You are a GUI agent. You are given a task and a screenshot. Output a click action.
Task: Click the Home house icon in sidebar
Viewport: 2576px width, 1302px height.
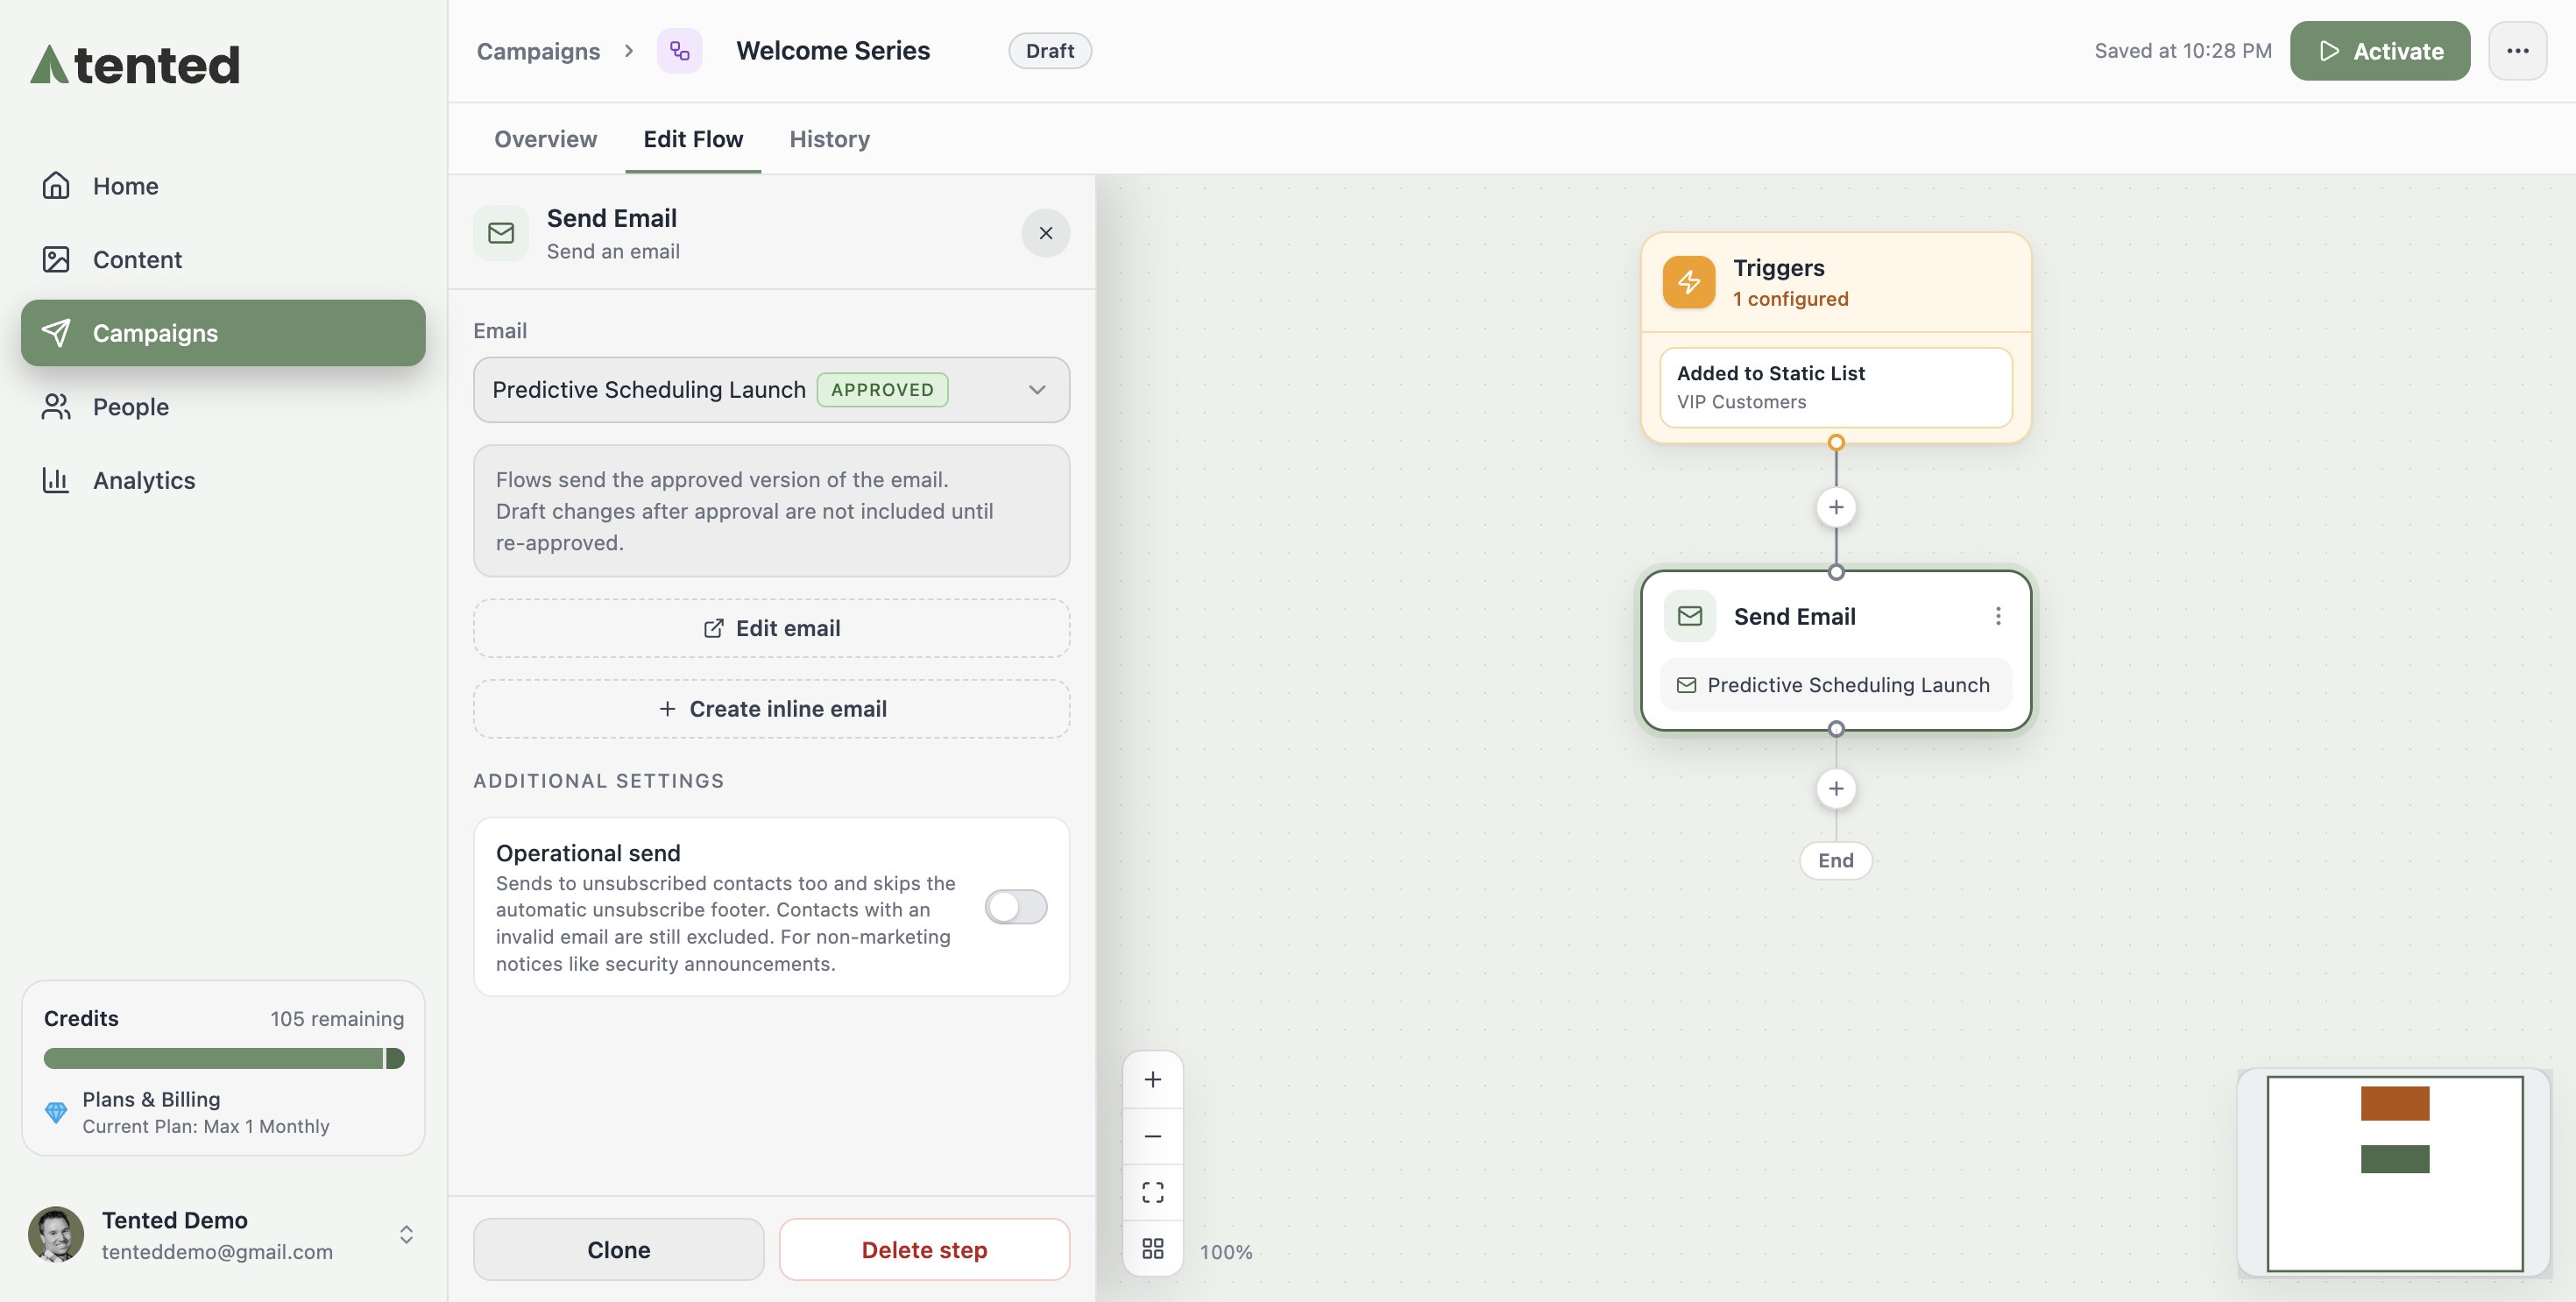click(56, 185)
